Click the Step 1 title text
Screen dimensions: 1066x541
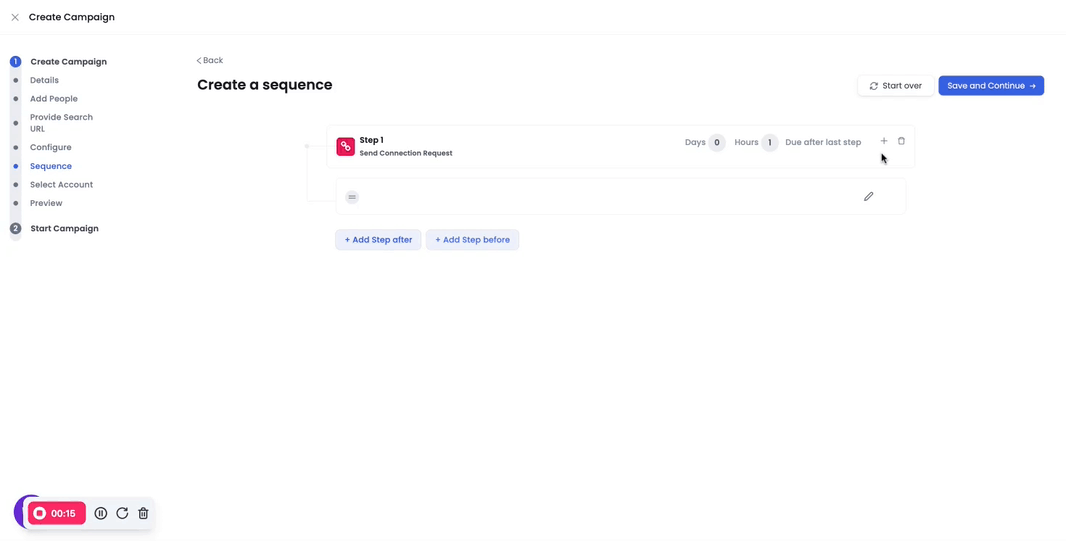[x=371, y=140]
